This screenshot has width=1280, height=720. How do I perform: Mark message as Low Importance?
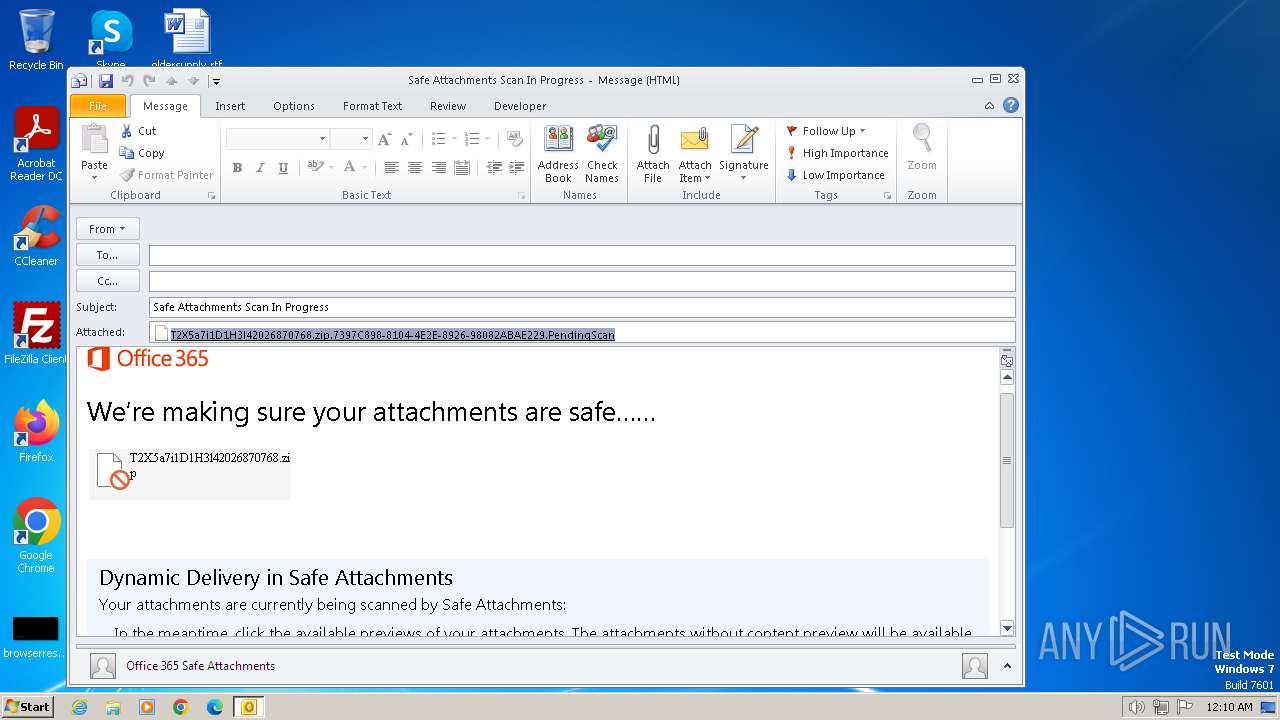click(x=835, y=175)
